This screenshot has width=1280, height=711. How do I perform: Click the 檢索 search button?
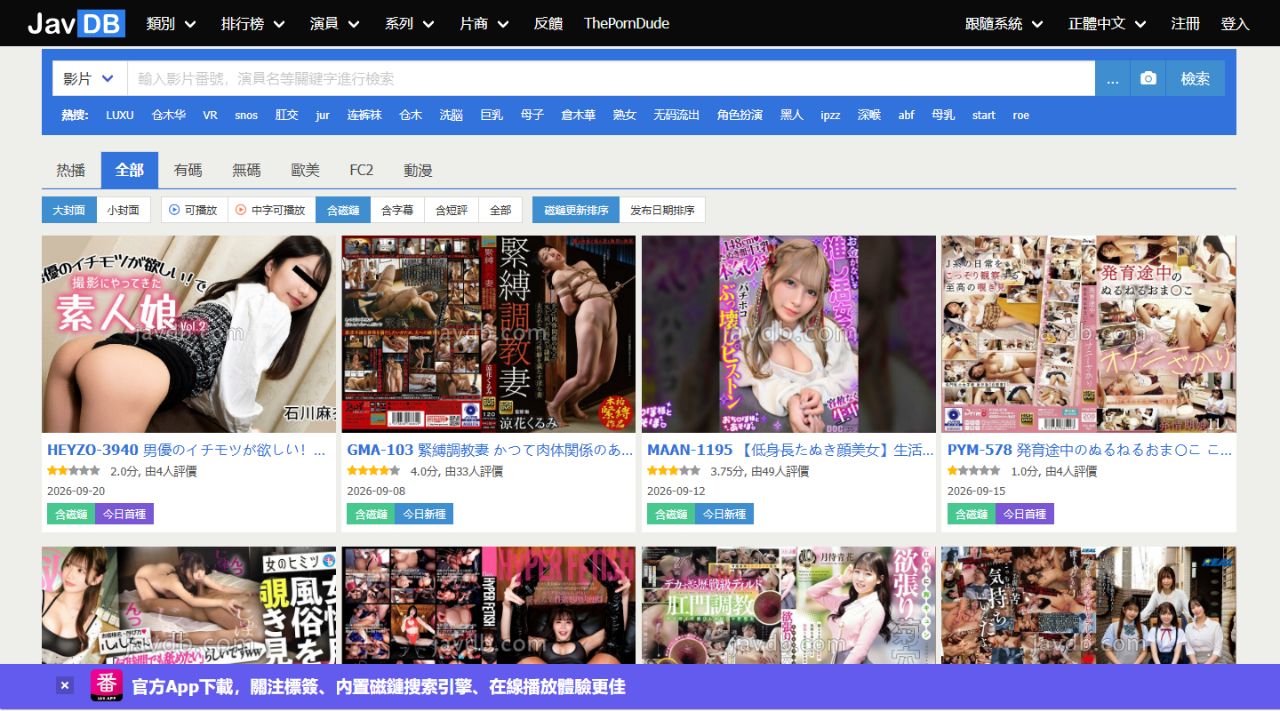click(1195, 78)
